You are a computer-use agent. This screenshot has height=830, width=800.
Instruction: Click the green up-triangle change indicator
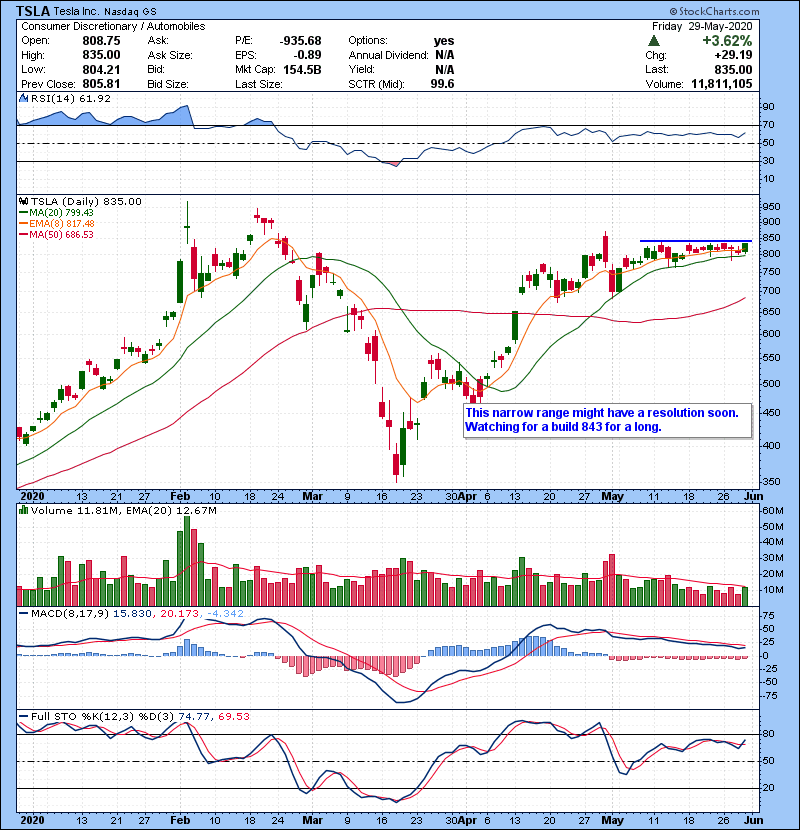tap(654, 41)
